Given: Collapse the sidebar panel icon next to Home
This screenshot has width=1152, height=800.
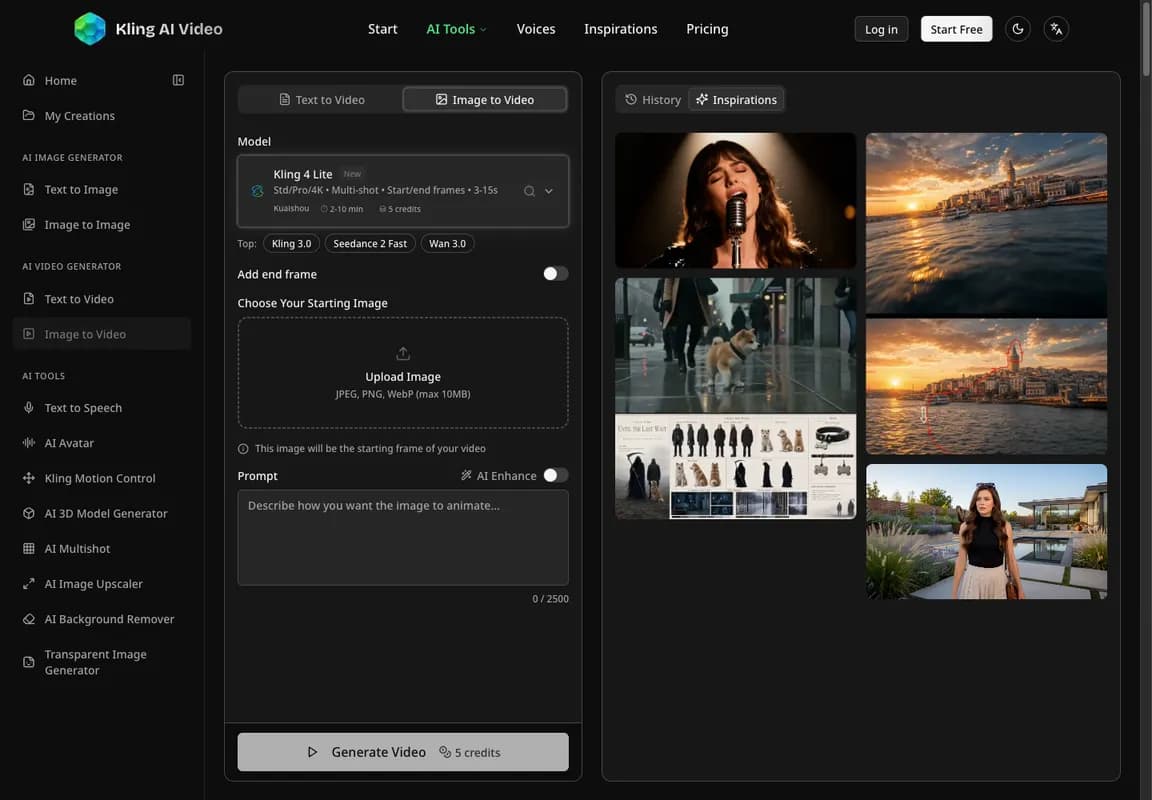Looking at the screenshot, I should [178, 80].
